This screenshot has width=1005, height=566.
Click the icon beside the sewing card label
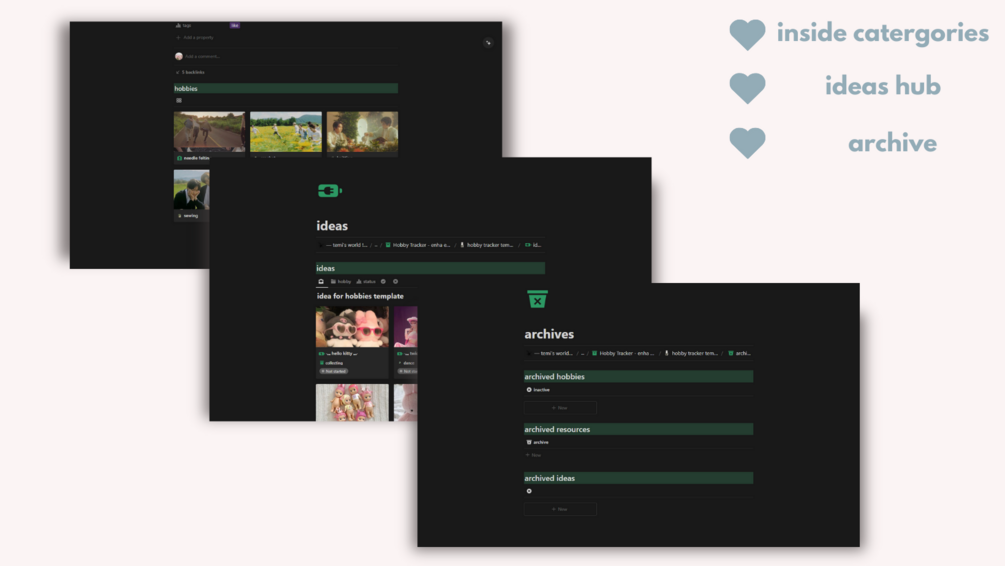coord(179,216)
